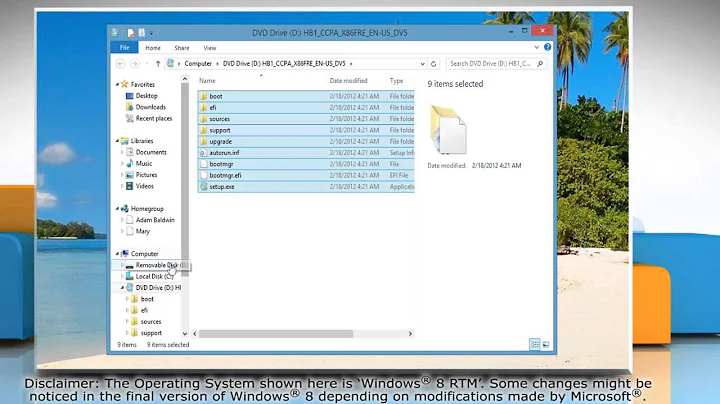Collapse the Libraries section
This screenshot has height=404, width=720.
click(117, 141)
